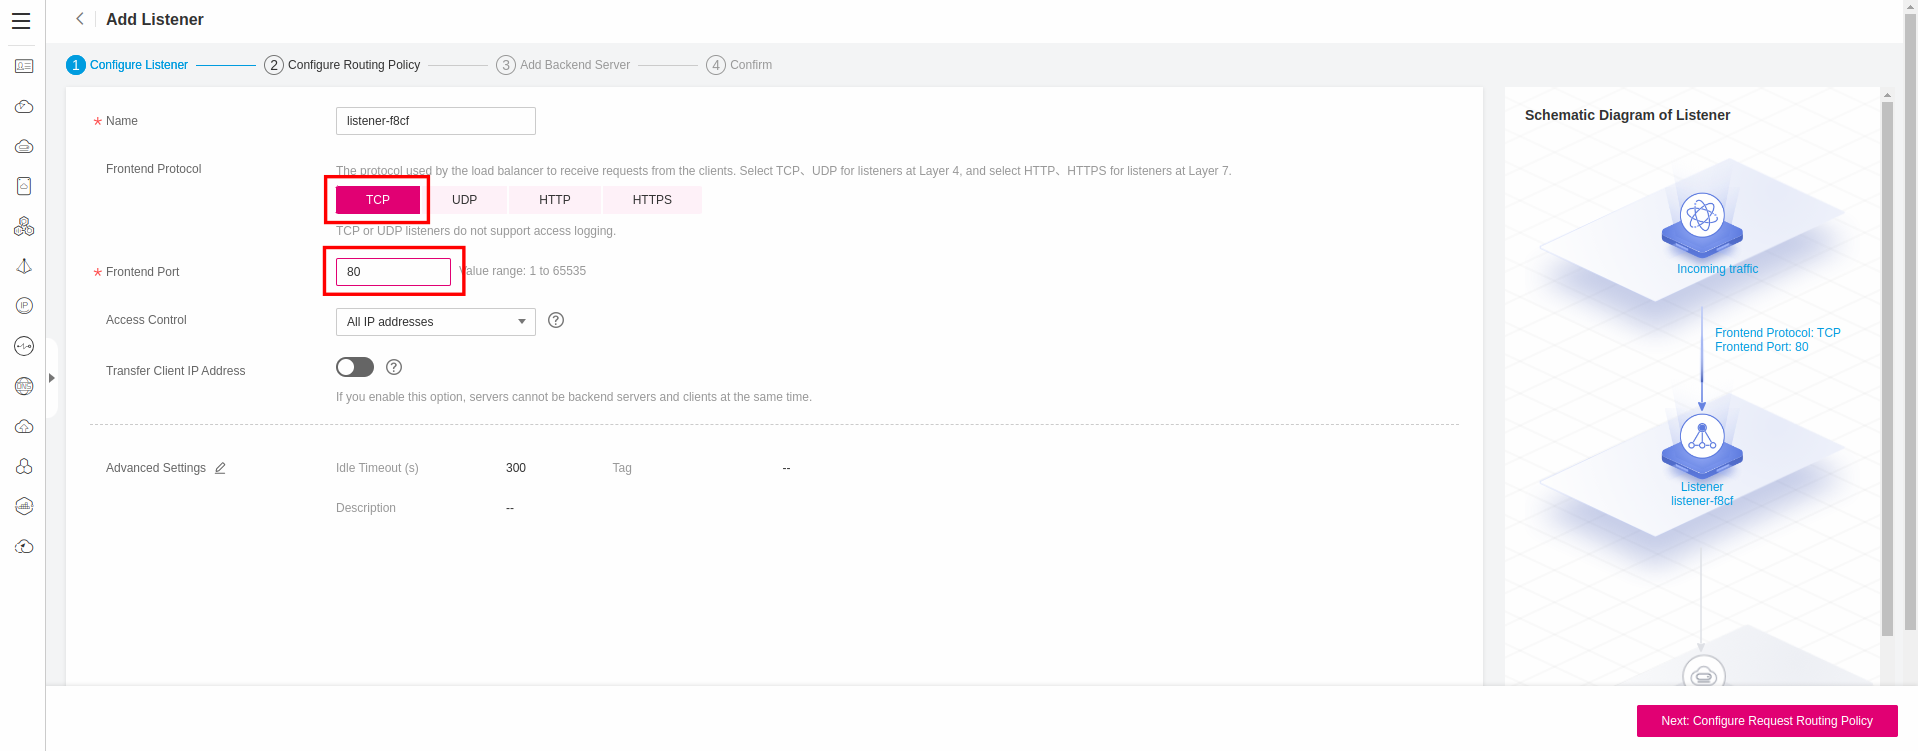This screenshot has height=751, width=1918.
Task: Expand the collapsed sidebar panel arrow
Action: [x=52, y=378]
